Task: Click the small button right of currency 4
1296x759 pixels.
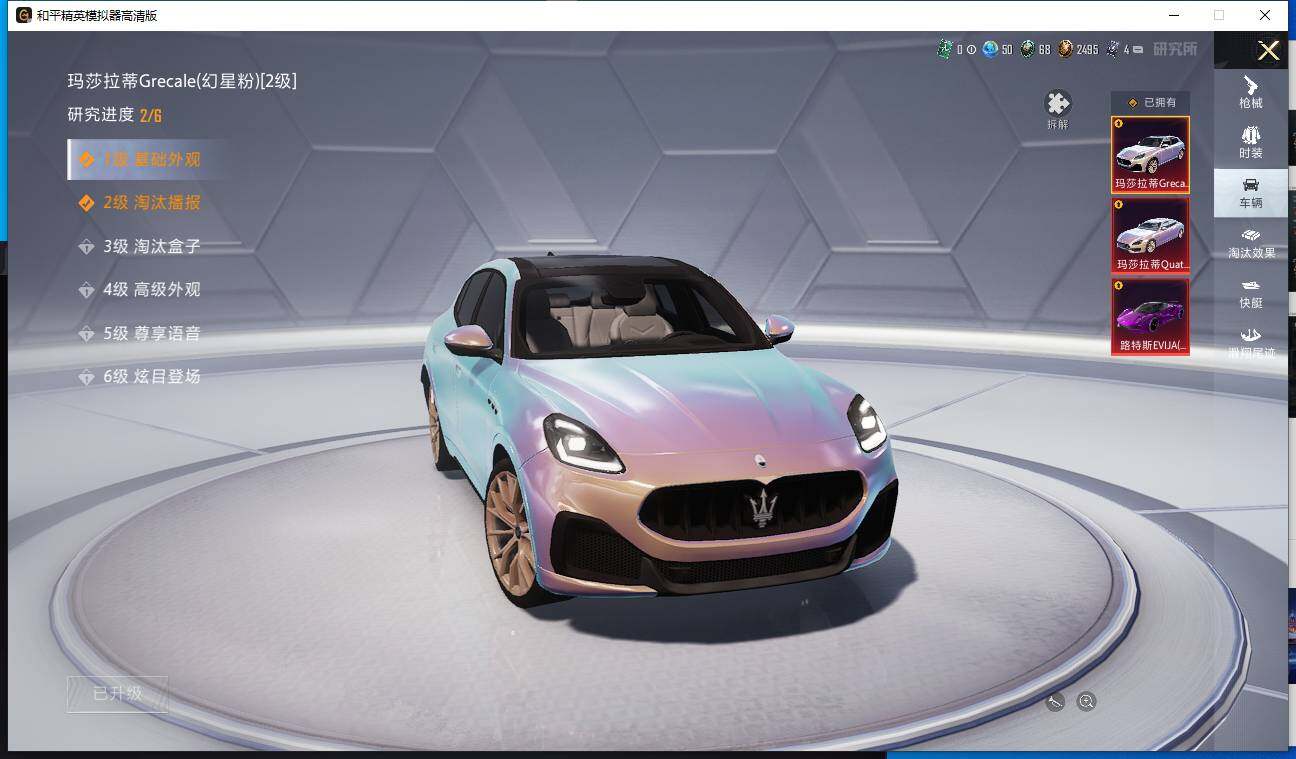Action: click(1138, 49)
